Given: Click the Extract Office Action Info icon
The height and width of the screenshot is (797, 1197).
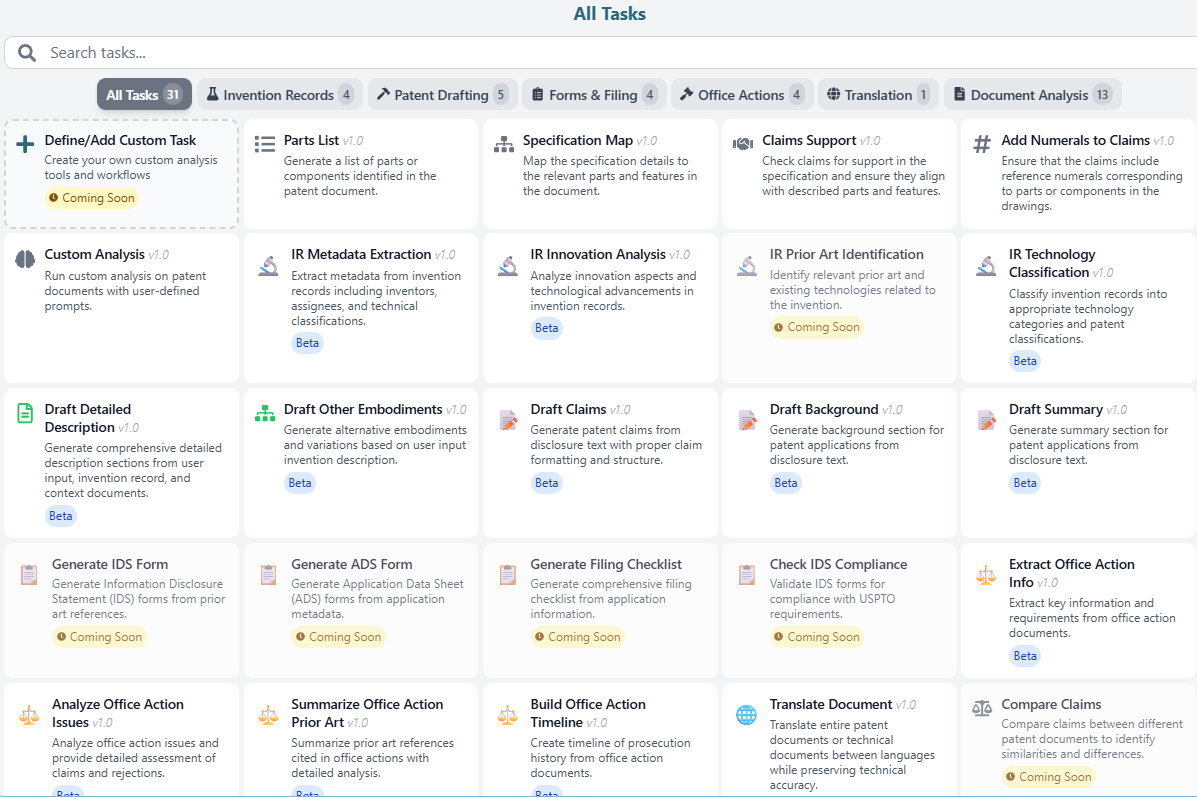Looking at the screenshot, I should click(x=985, y=575).
